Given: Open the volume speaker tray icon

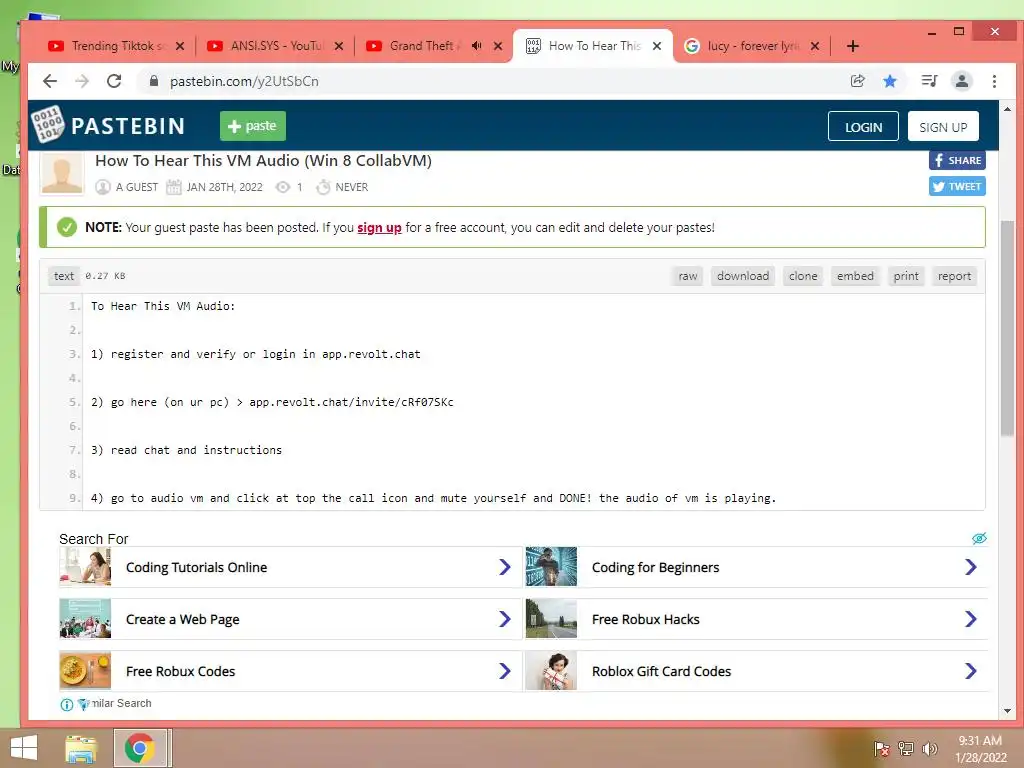Looking at the screenshot, I should pyautogui.click(x=929, y=748).
